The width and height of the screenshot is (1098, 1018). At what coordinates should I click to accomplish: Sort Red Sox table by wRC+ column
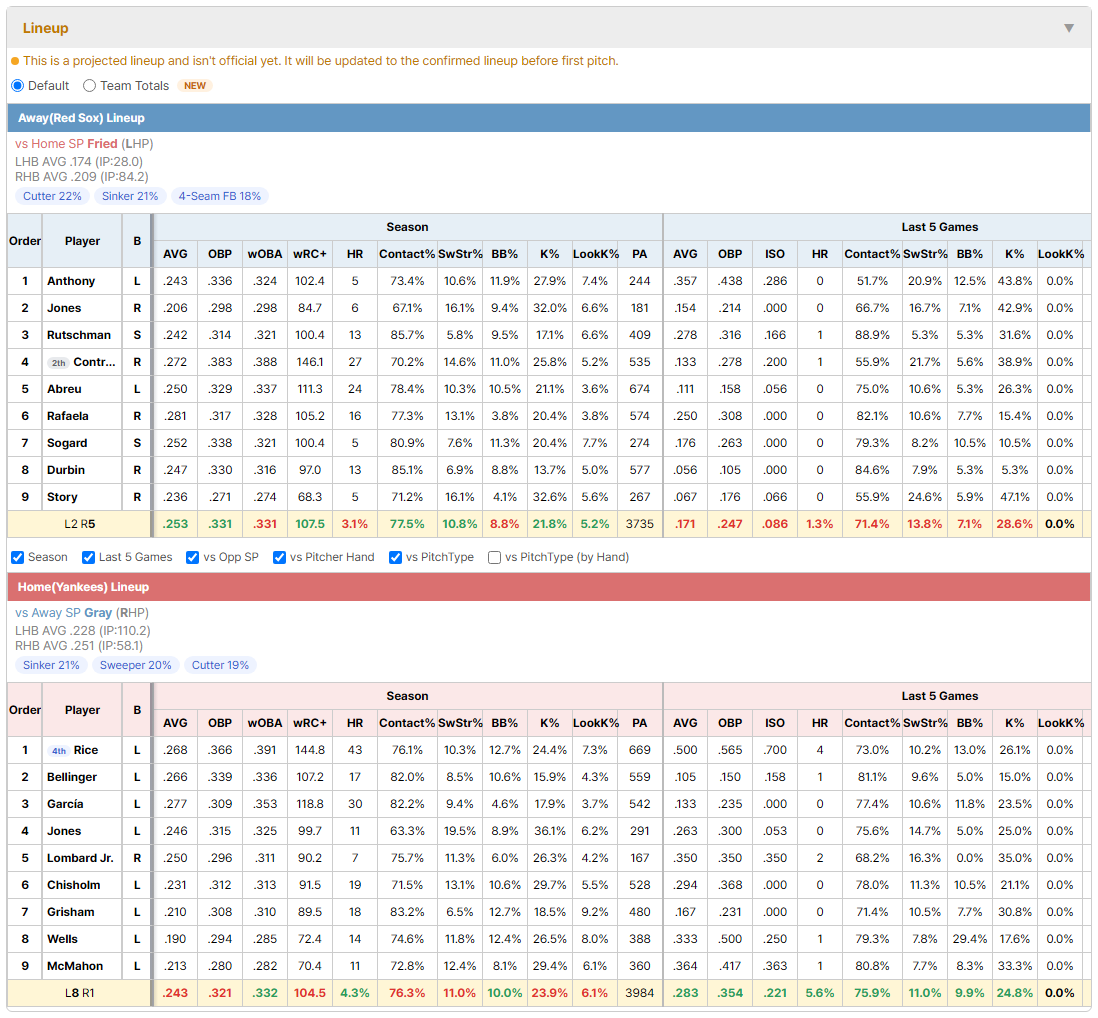(x=310, y=254)
